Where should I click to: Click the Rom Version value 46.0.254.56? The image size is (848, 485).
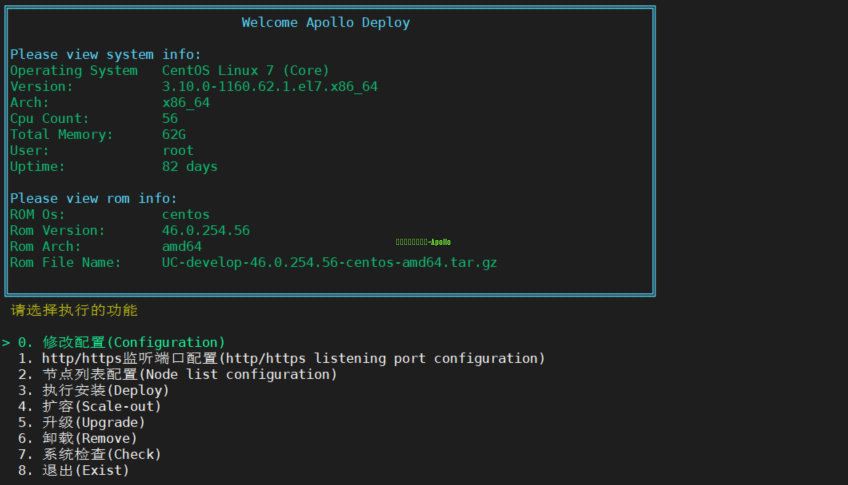pyautogui.click(x=205, y=230)
